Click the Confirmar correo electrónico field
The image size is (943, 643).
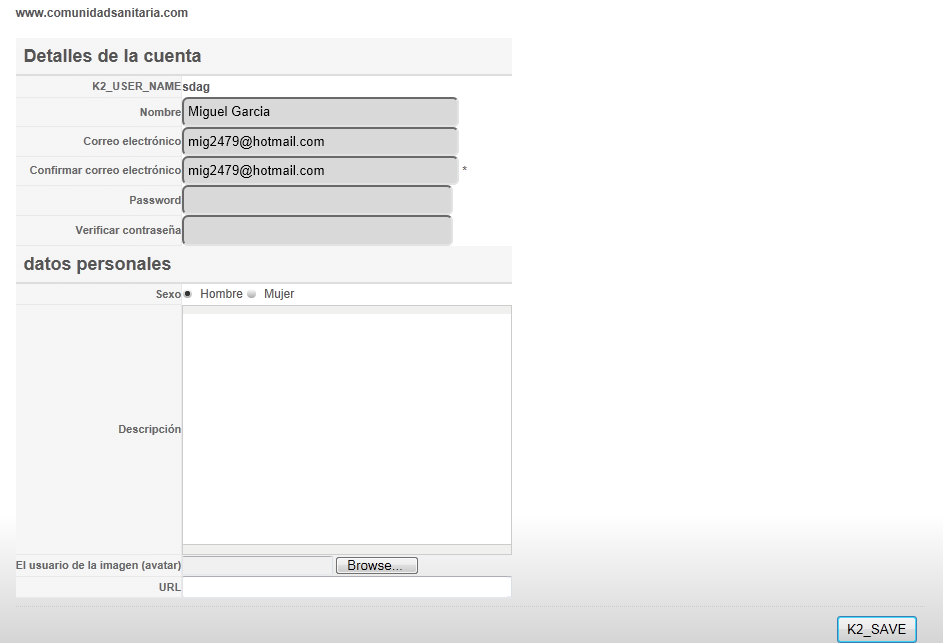320,171
